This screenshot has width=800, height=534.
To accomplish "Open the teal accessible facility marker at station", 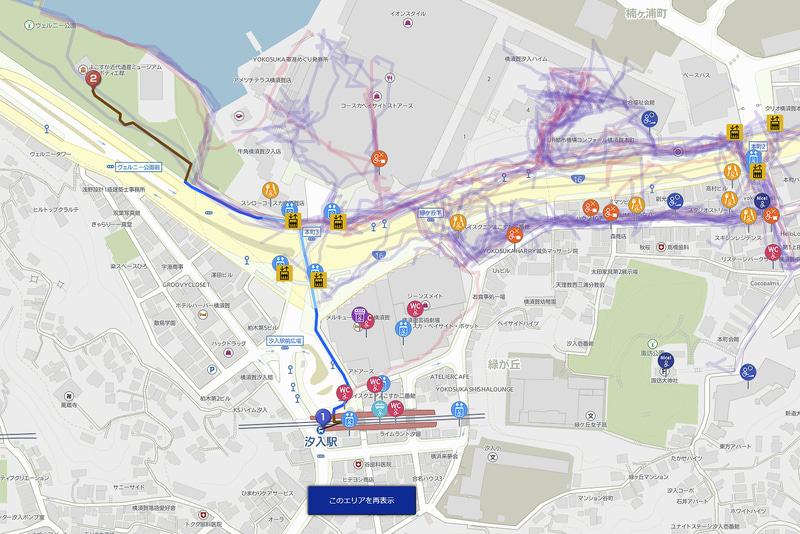I will 379,409.
